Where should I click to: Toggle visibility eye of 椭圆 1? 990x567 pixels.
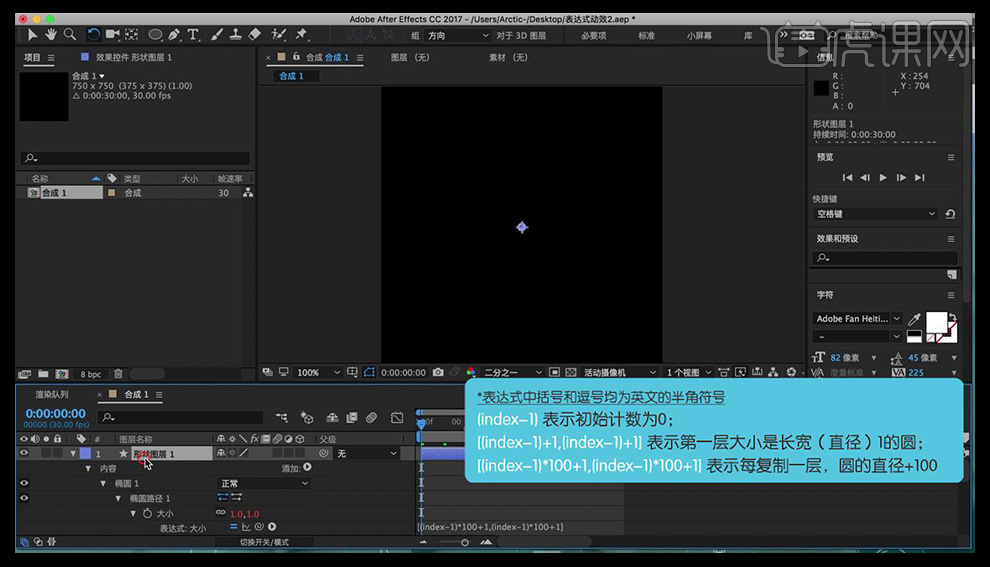(x=24, y=483)
